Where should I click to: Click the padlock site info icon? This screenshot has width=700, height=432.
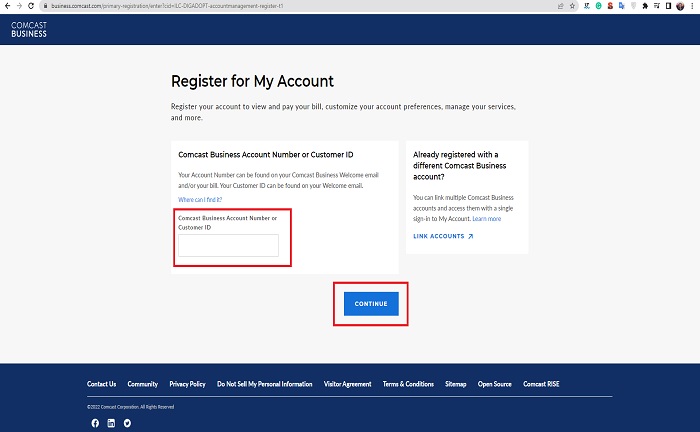coord(45,6)
